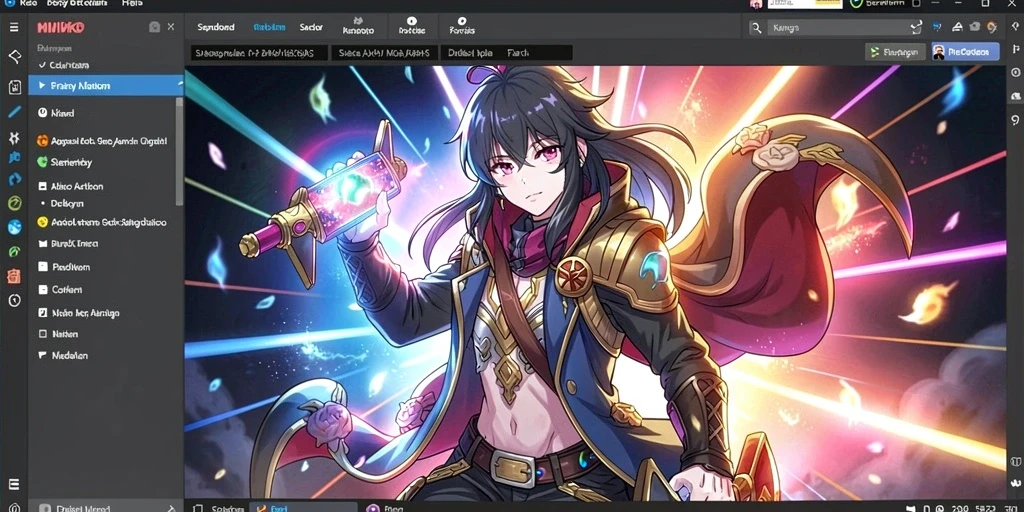Click the orange square icon in left sidebar
Image resolution: width=1024 pixels, height=512 pixels.
pos(14,276)
